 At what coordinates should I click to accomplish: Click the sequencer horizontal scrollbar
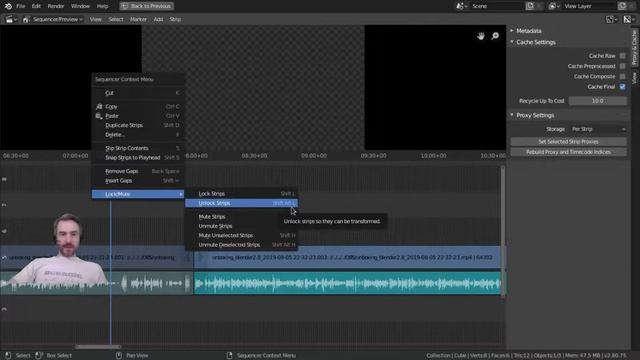click(x=98, y=347)
